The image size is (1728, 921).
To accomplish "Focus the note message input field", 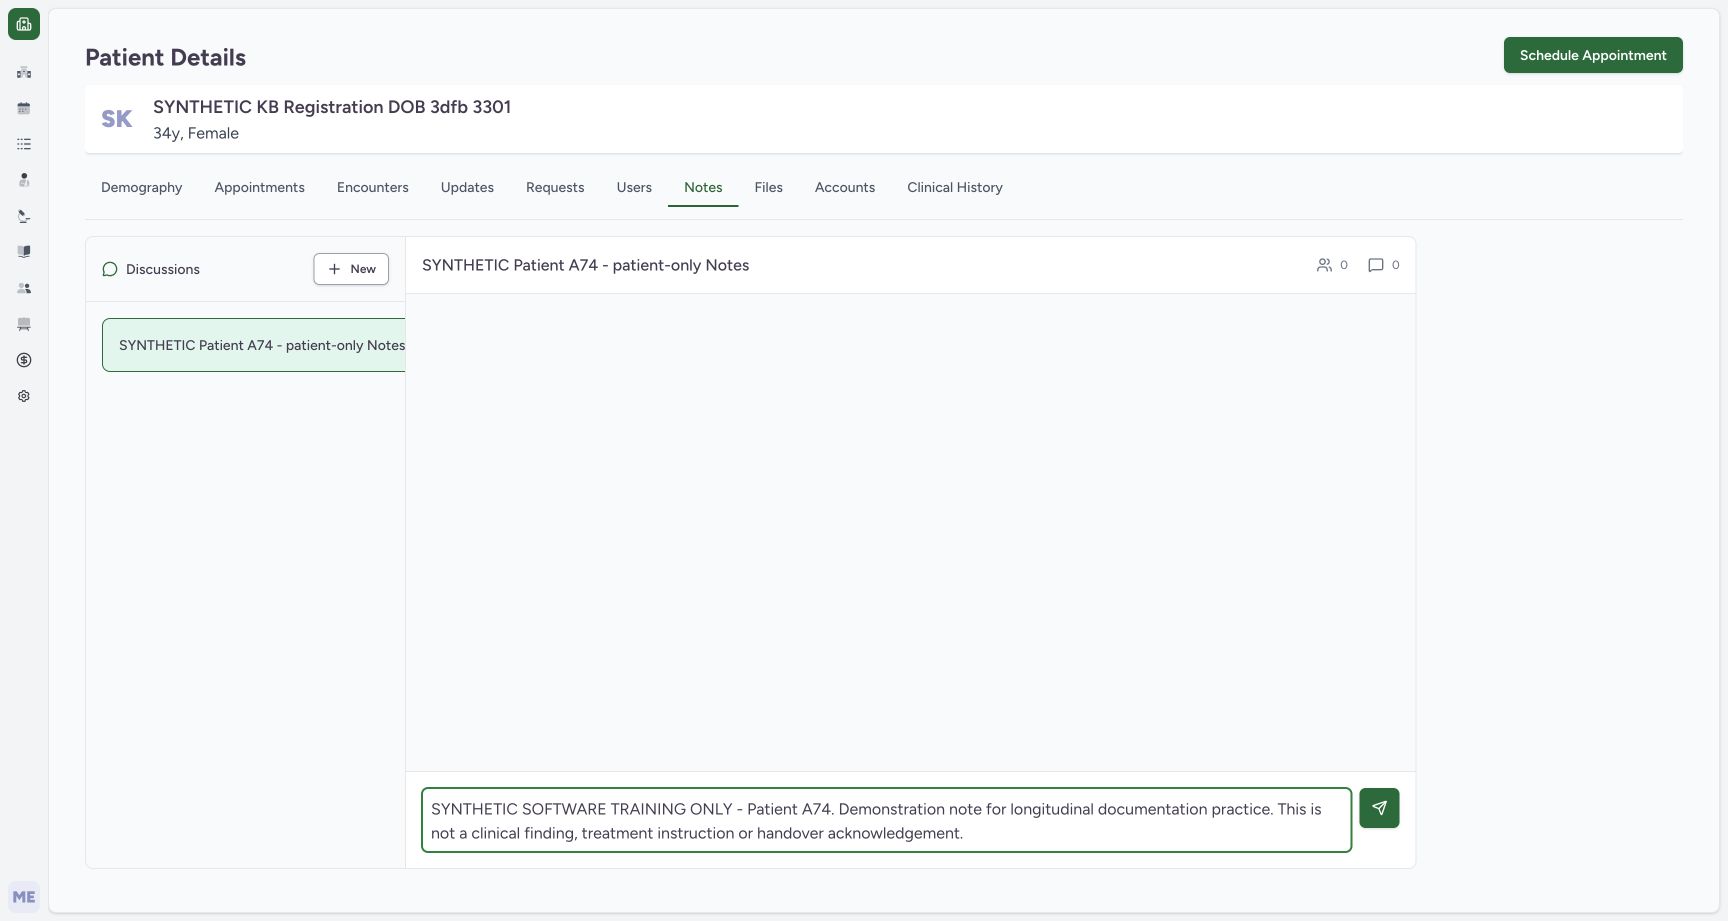I will tap(887, 820).
